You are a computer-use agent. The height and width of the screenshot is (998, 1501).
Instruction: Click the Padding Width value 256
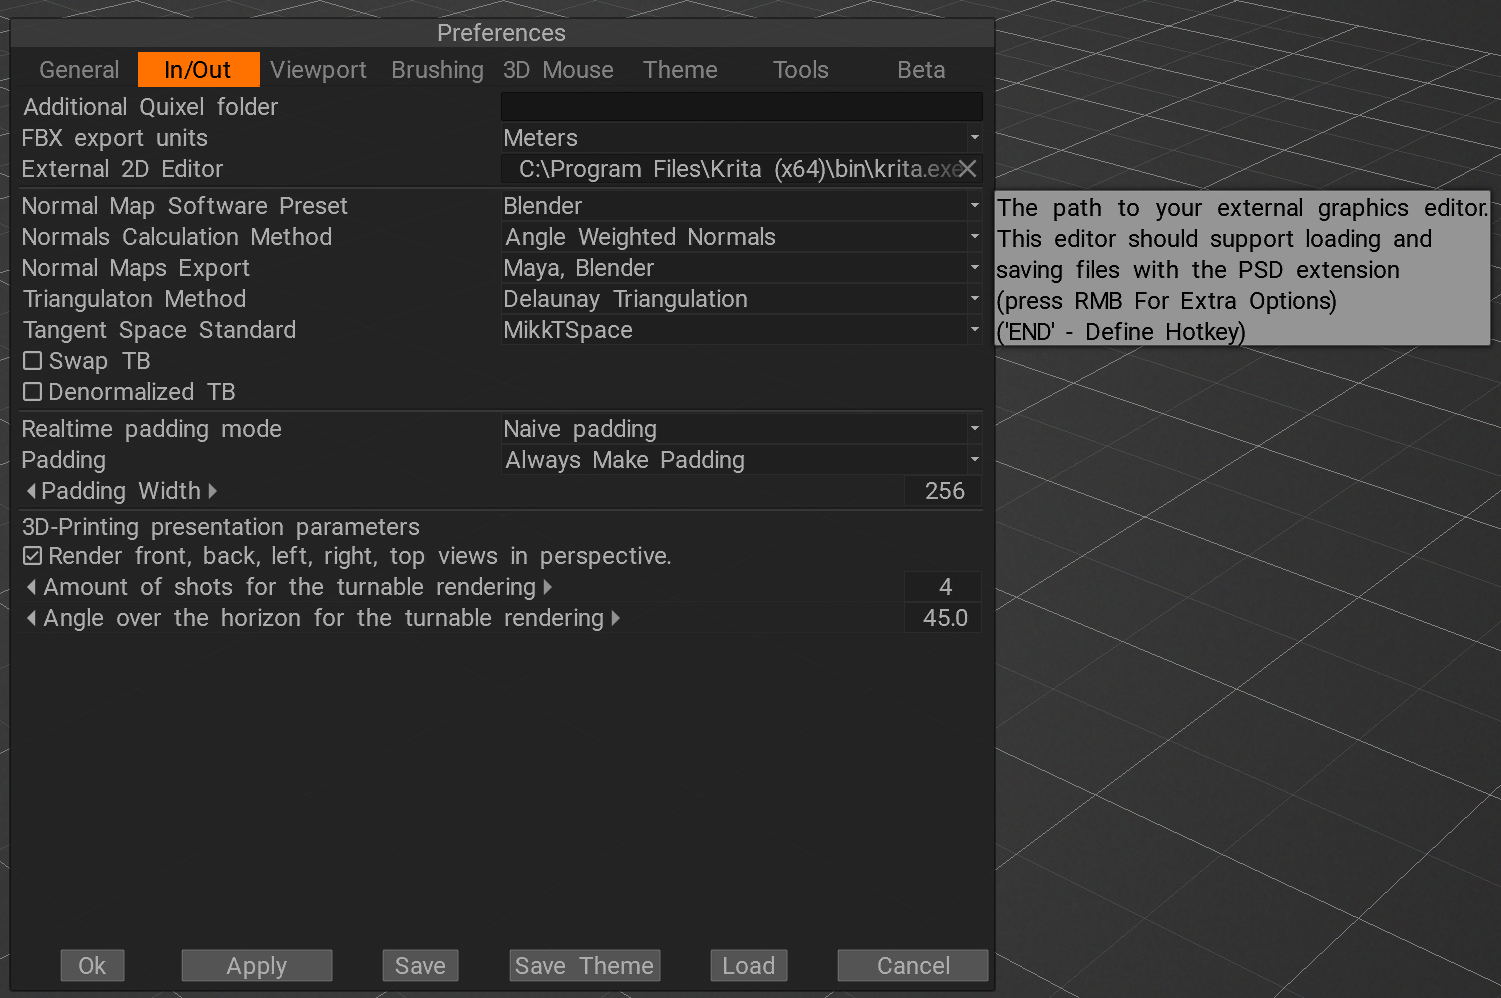pyautogui.click(x=944, y=491)
